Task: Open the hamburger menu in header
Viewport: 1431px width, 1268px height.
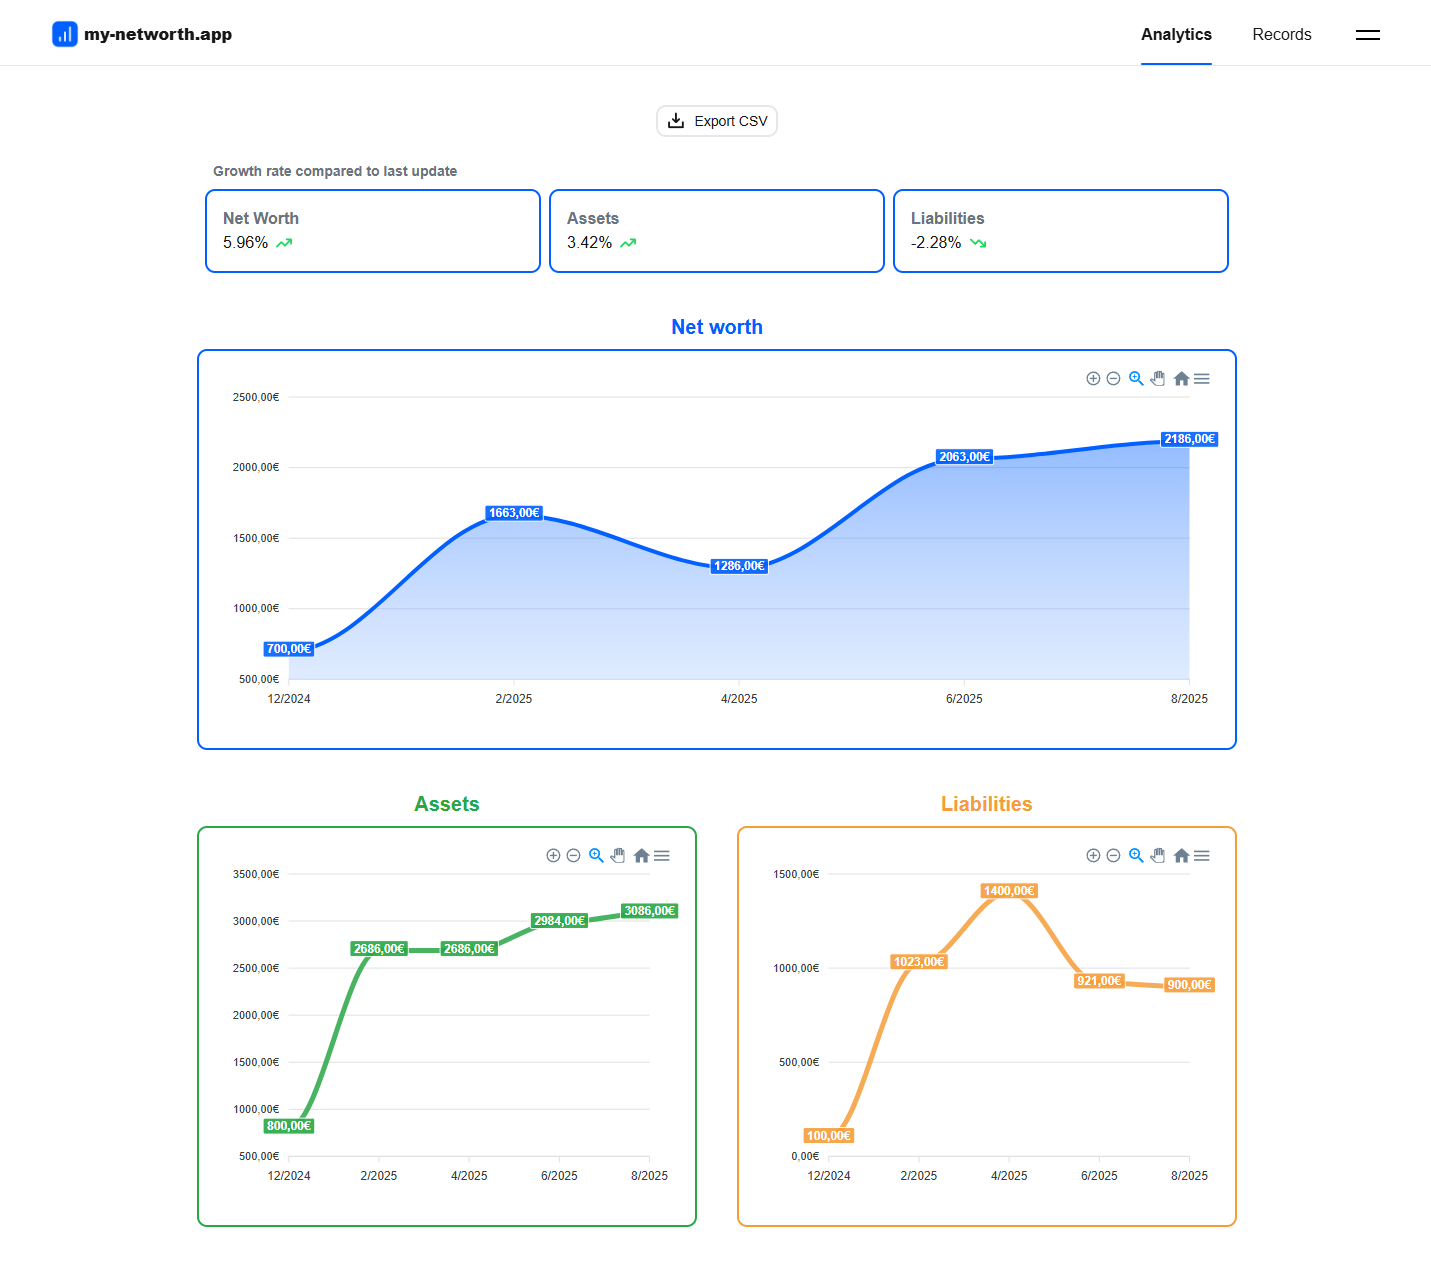Action: [1367, 34]
